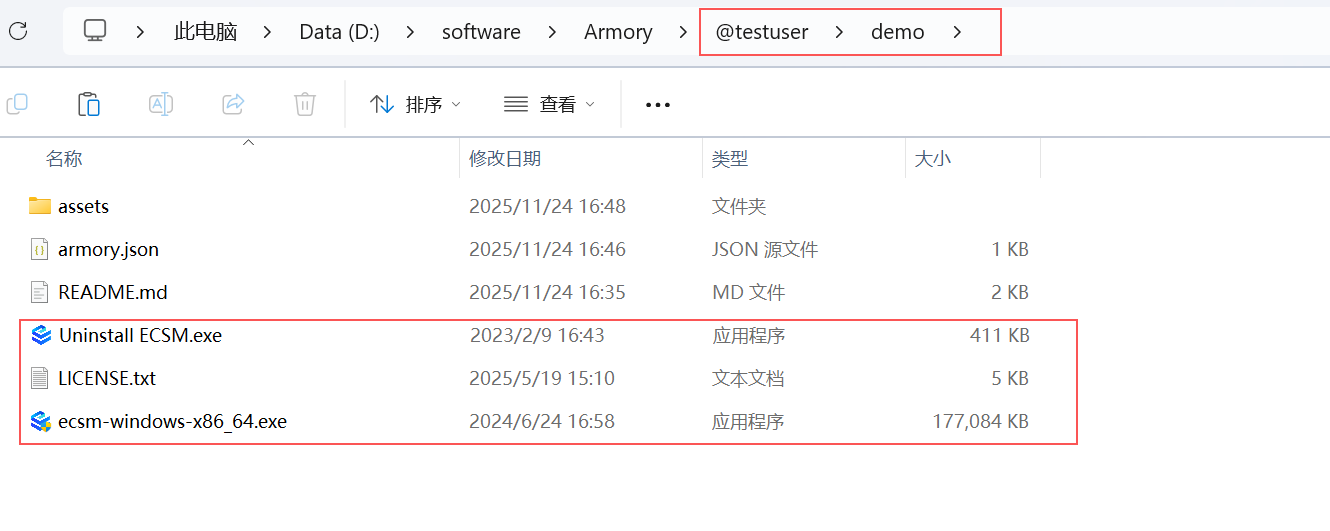Click the delete trash can icon
The height and width of the screenshot is (531, 1330).
pyautogui.click(x=305, y=104)
